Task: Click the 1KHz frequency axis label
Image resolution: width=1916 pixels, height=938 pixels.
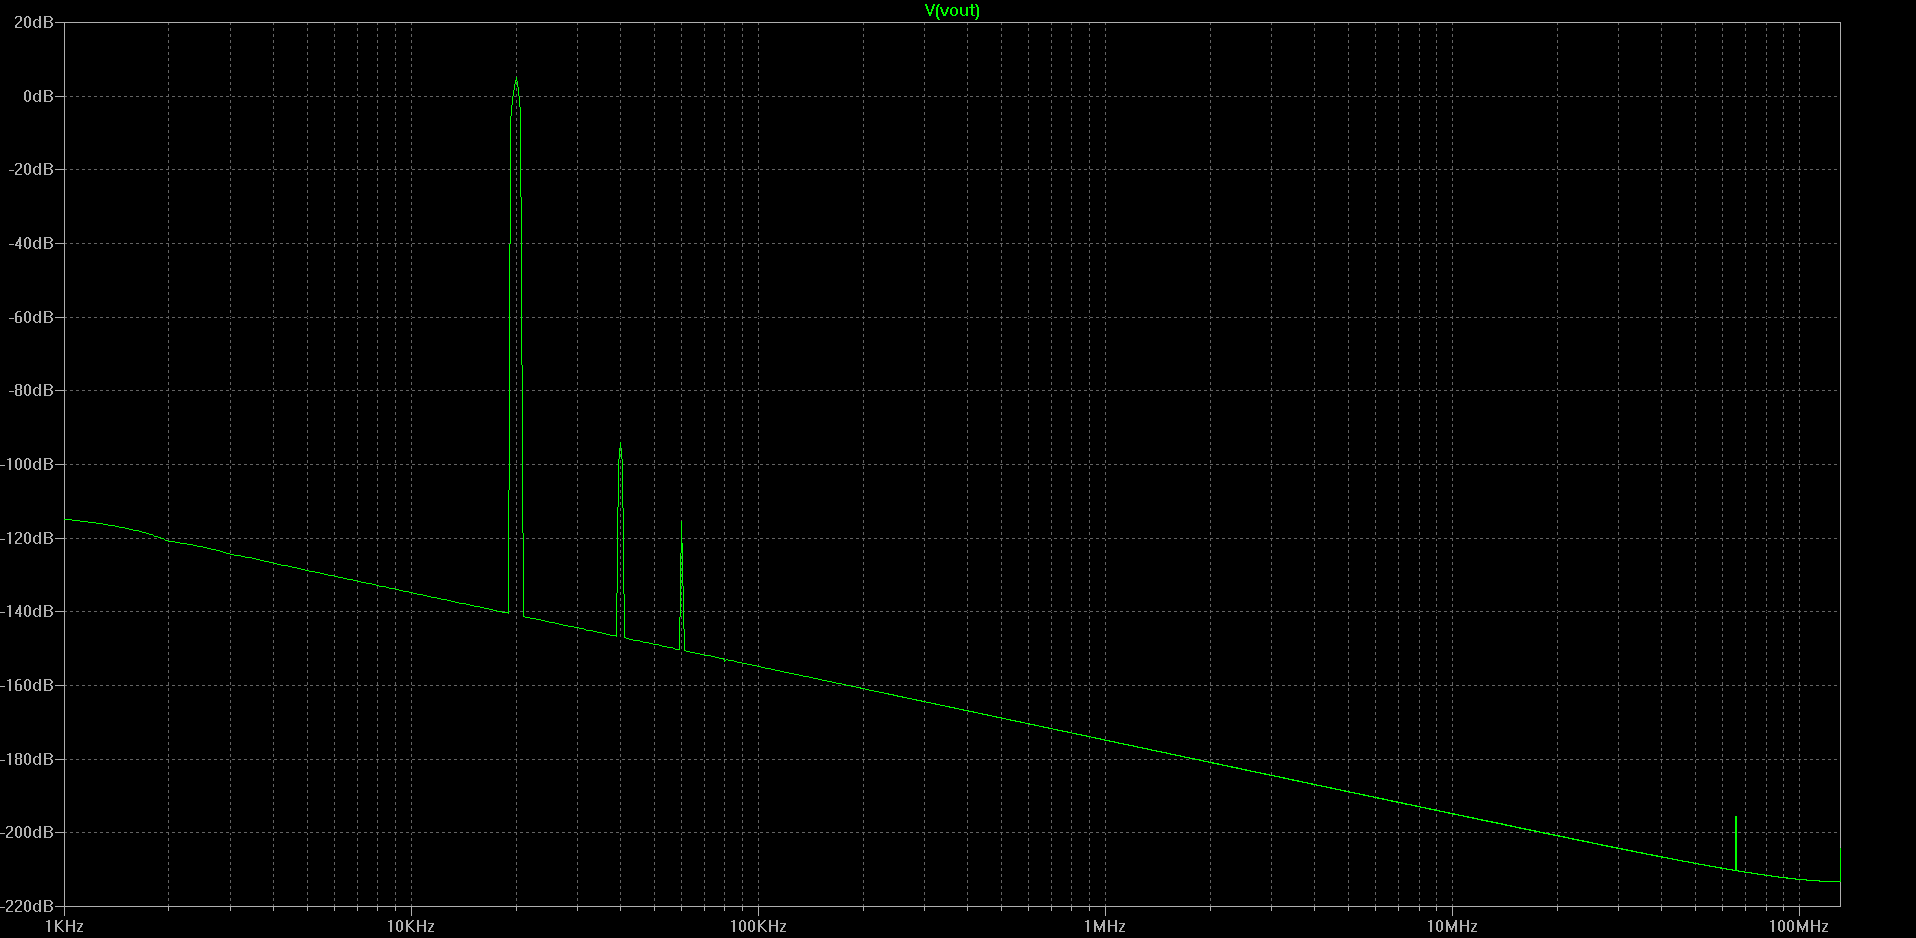Action: coord(64,927)
